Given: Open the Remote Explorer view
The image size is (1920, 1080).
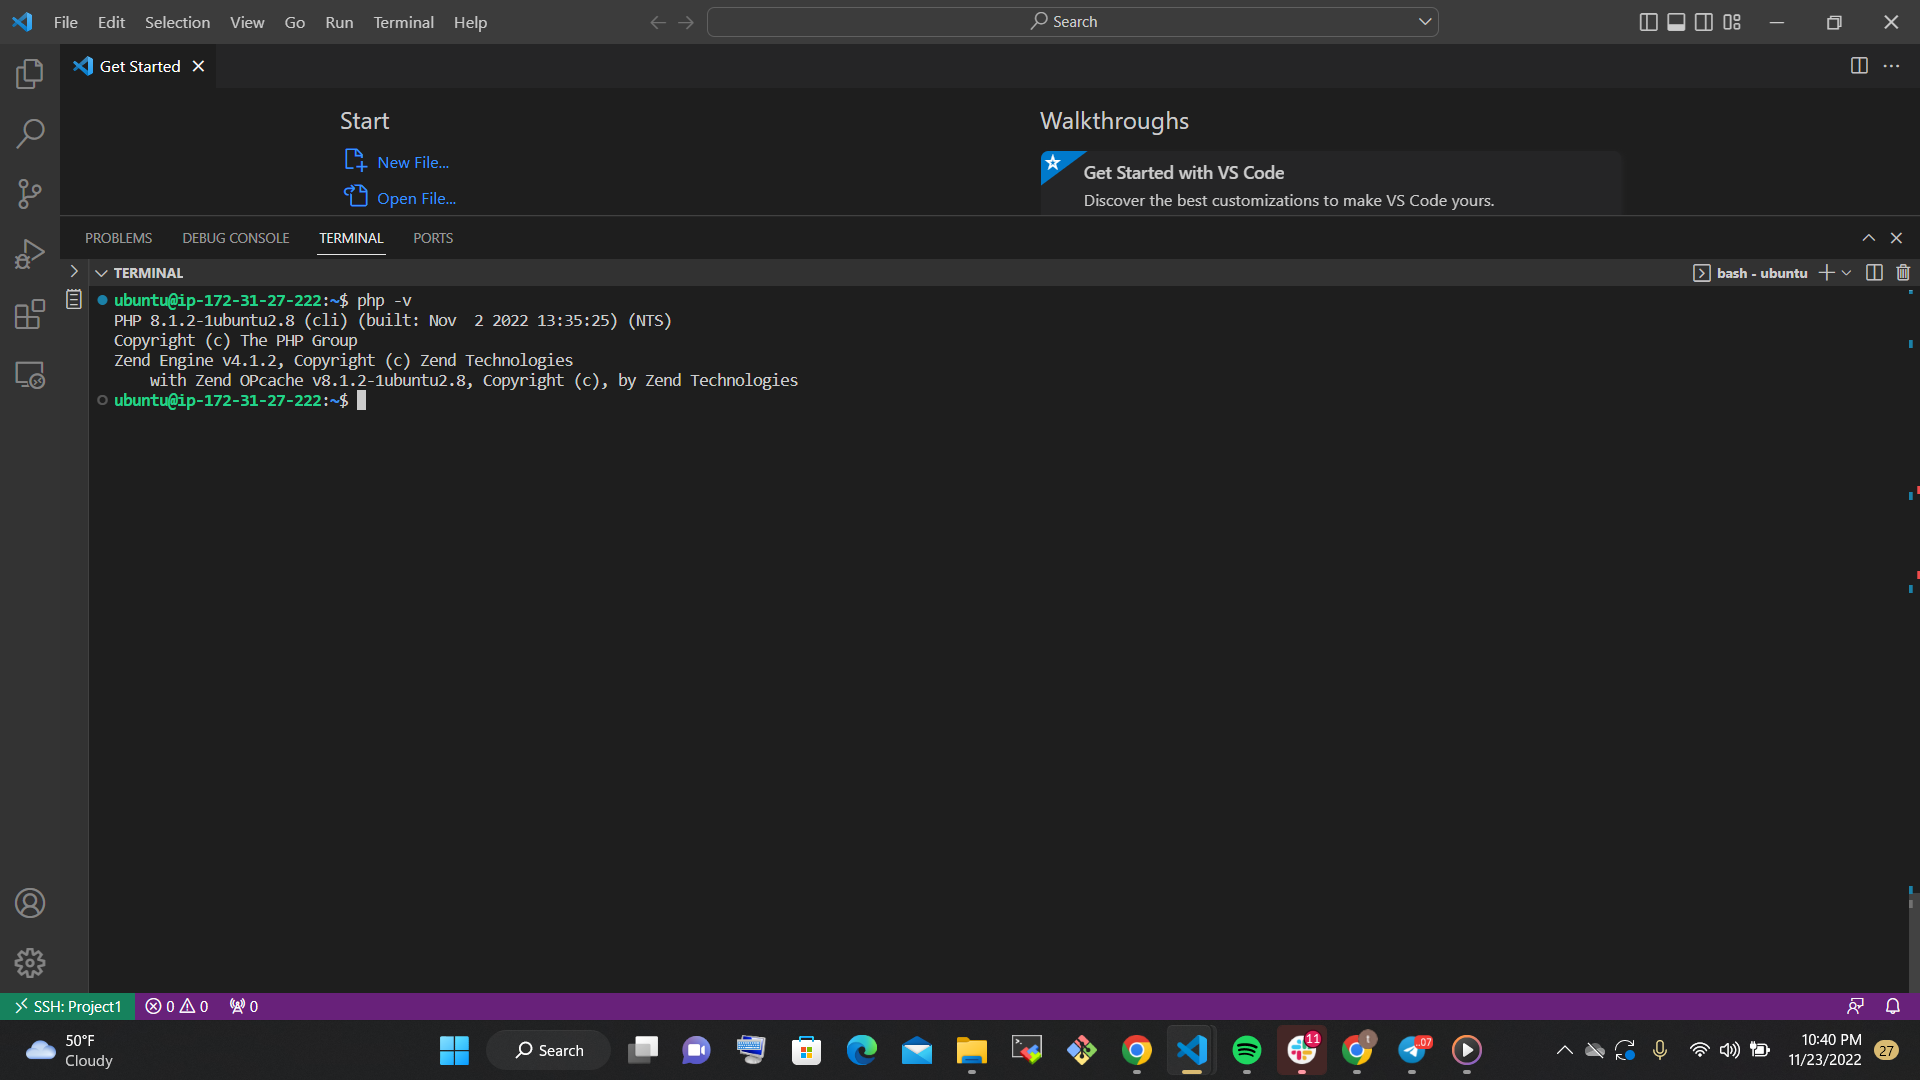Looking at the screenshot, I should pos(30,375).
